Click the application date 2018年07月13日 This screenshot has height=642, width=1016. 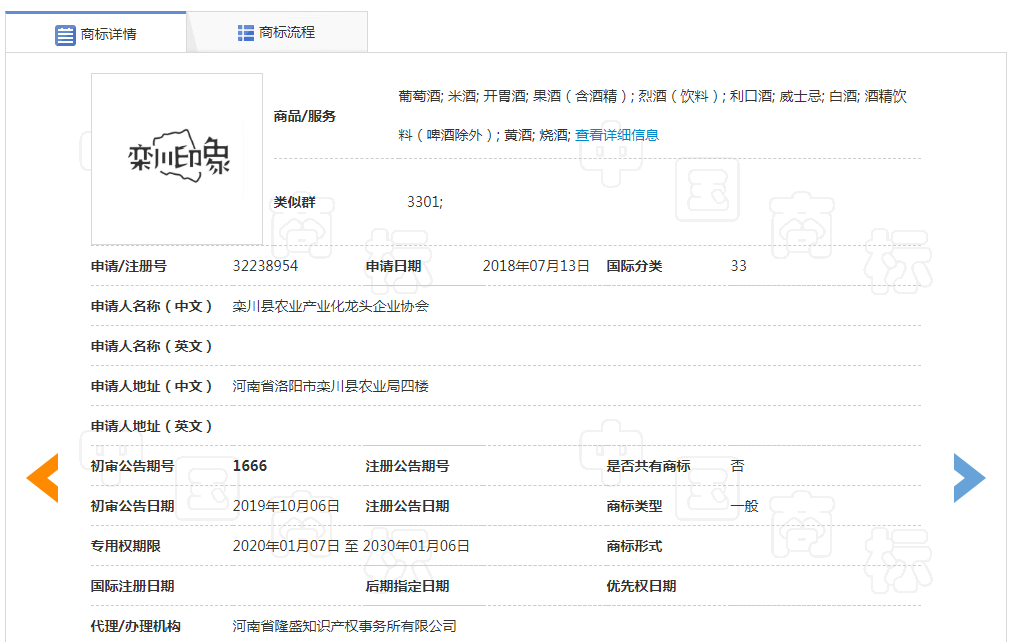[536, 266]
